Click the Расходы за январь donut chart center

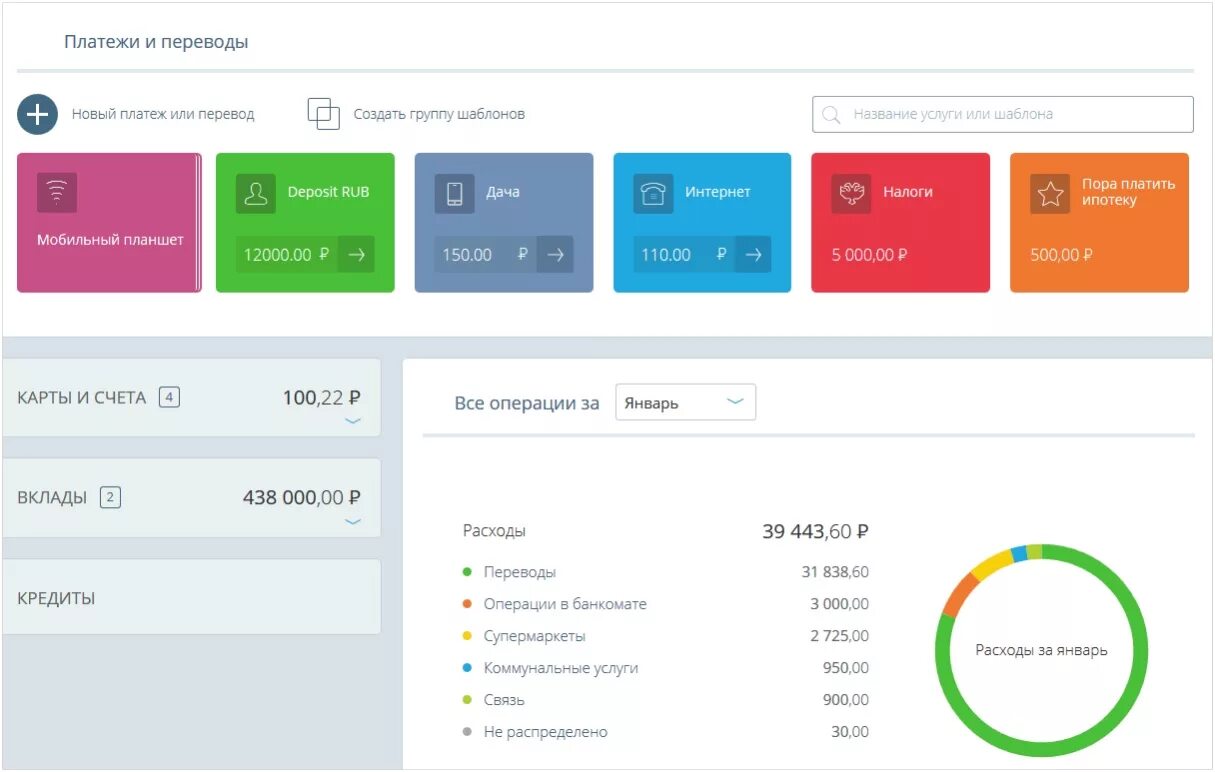point(1041,650)
